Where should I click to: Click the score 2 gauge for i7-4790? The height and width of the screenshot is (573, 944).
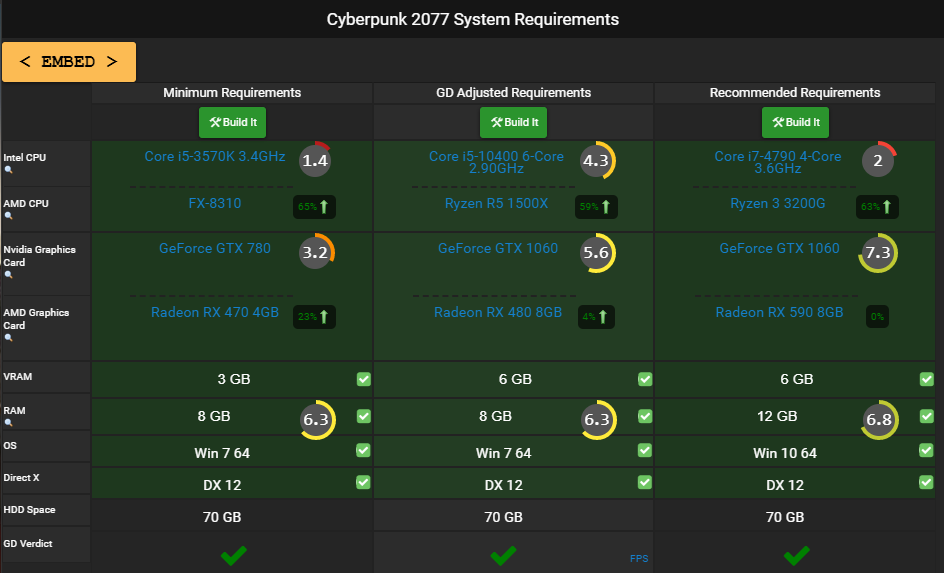(878, 161)
